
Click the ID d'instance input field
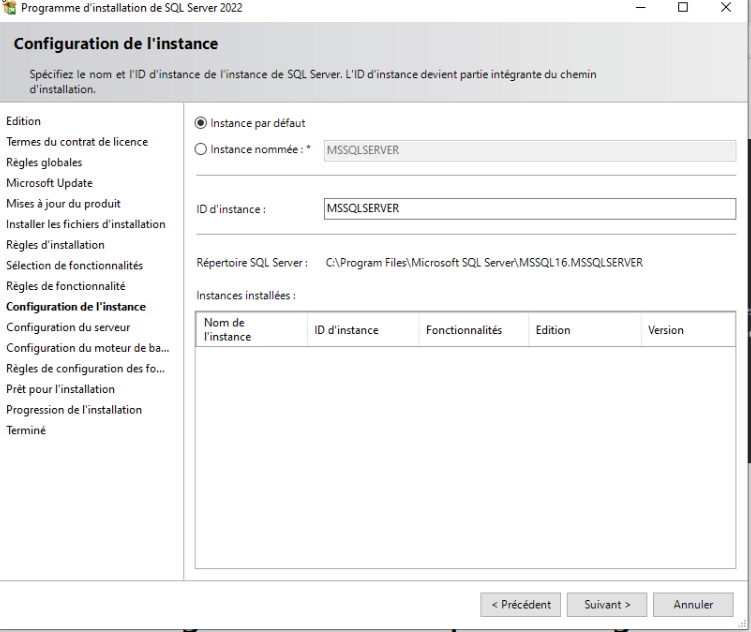530,209
